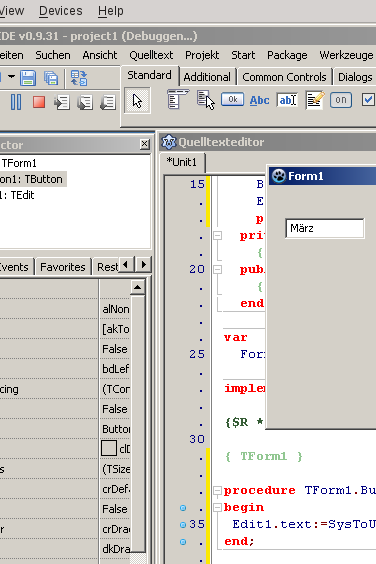Pick the TMainMenu component icon

(177, 99)
